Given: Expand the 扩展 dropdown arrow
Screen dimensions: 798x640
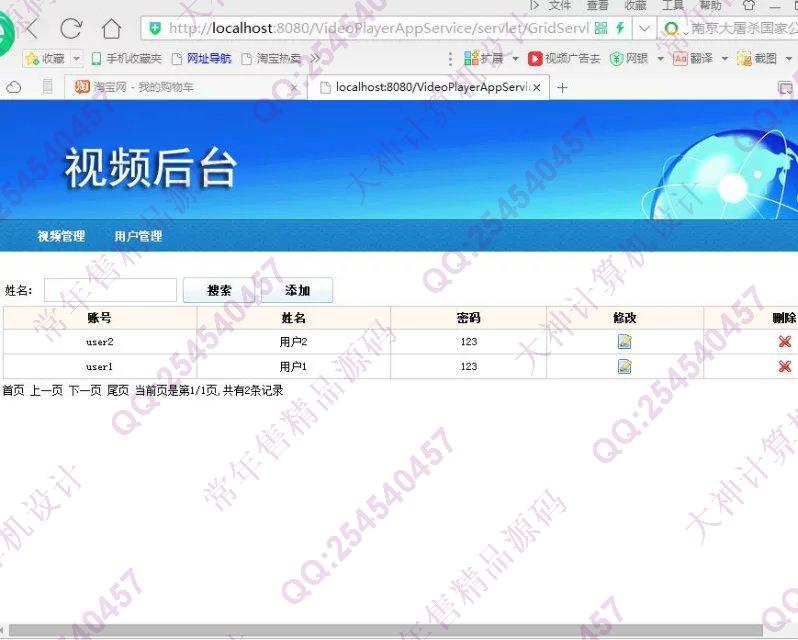Looking at the screenshot, I should [515, 59].
